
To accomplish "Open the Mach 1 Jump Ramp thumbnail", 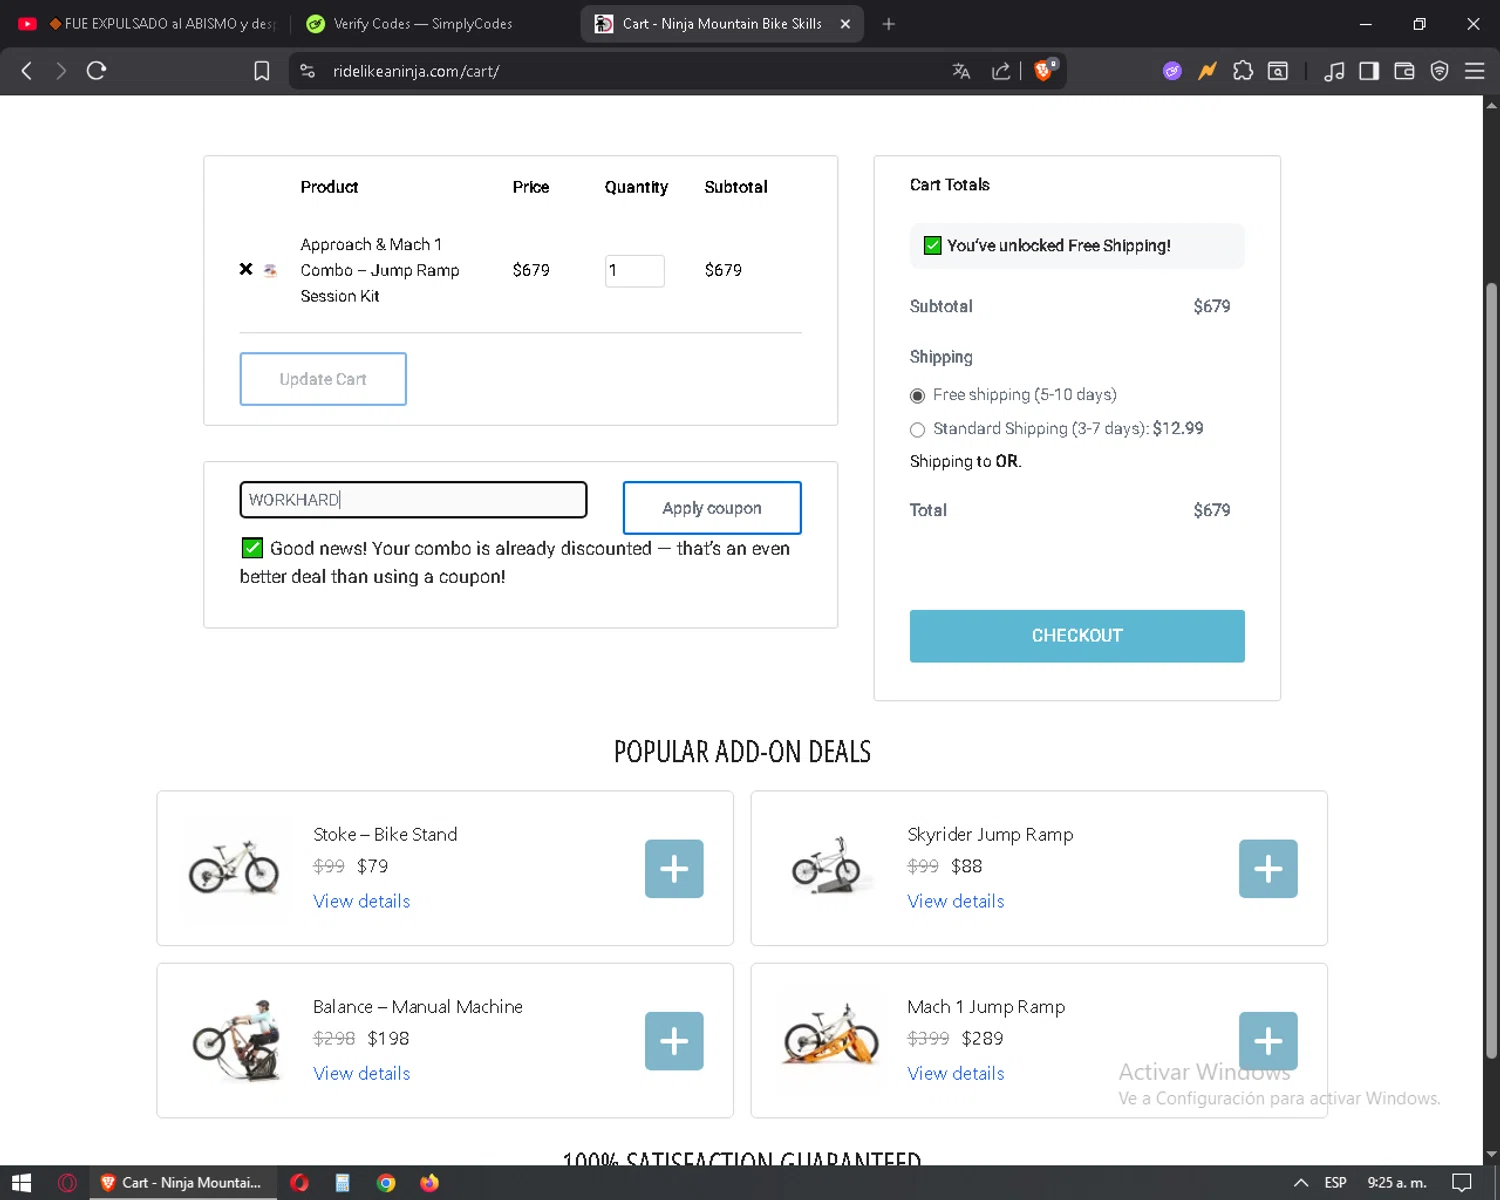I will [x=830, y=1036].
